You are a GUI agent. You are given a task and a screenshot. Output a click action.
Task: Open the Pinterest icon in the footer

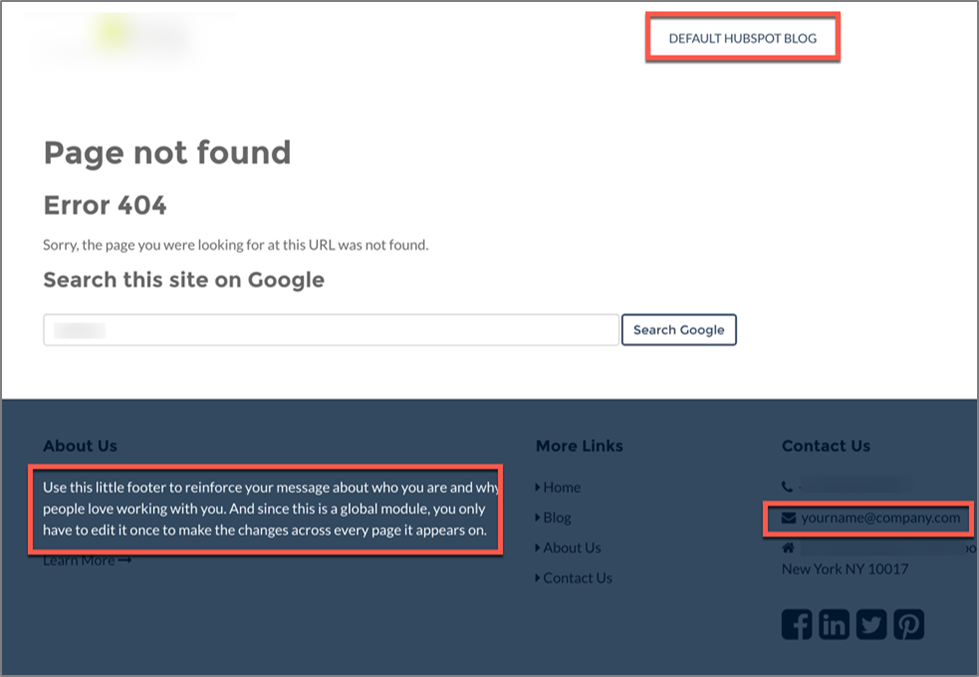907,623
